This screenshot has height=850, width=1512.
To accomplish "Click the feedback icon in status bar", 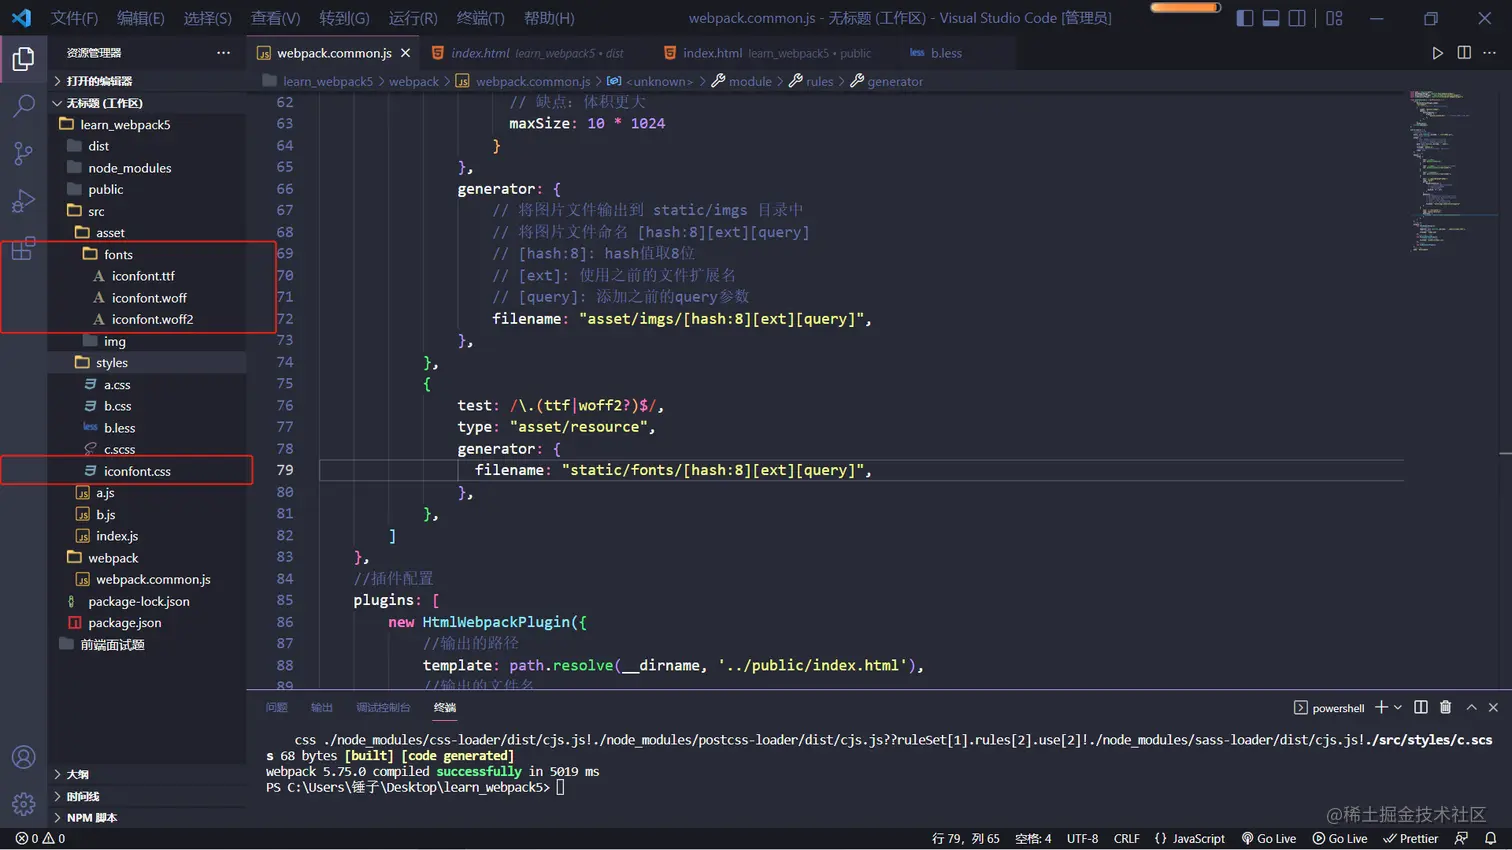I will click(x=1462, y=838).
